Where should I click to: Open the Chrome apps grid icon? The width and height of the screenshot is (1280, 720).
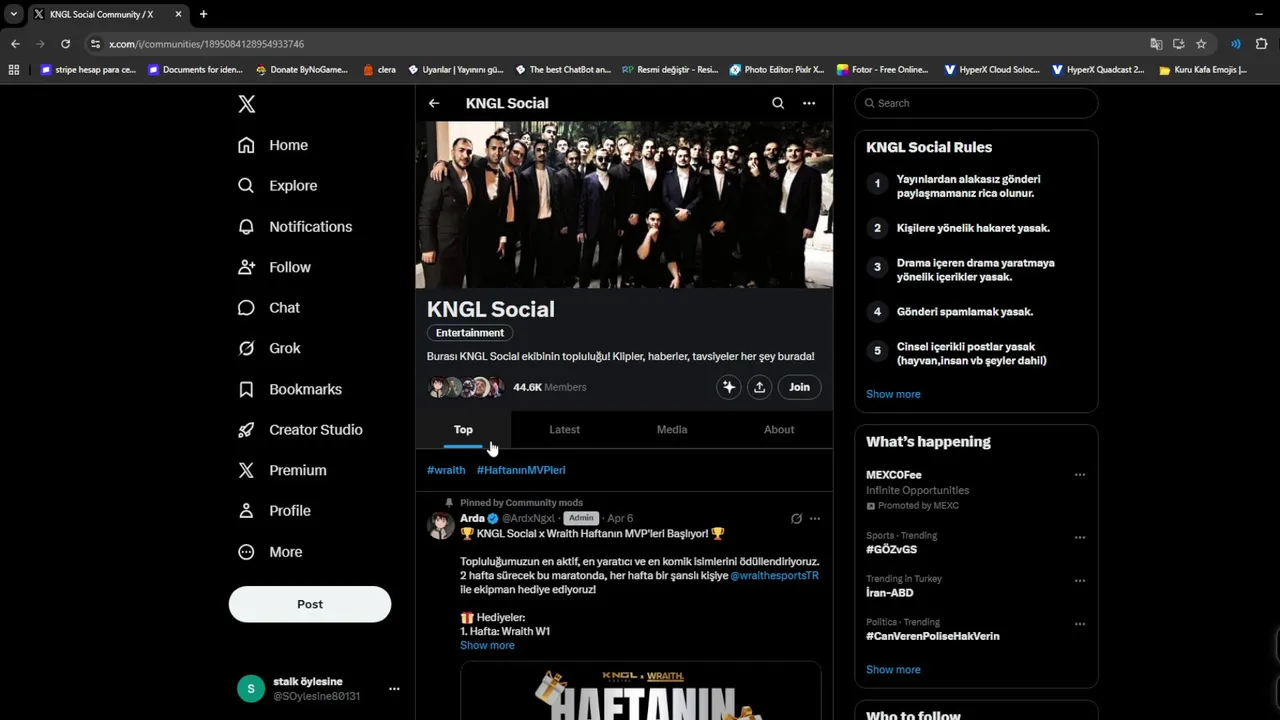[13, 70]
